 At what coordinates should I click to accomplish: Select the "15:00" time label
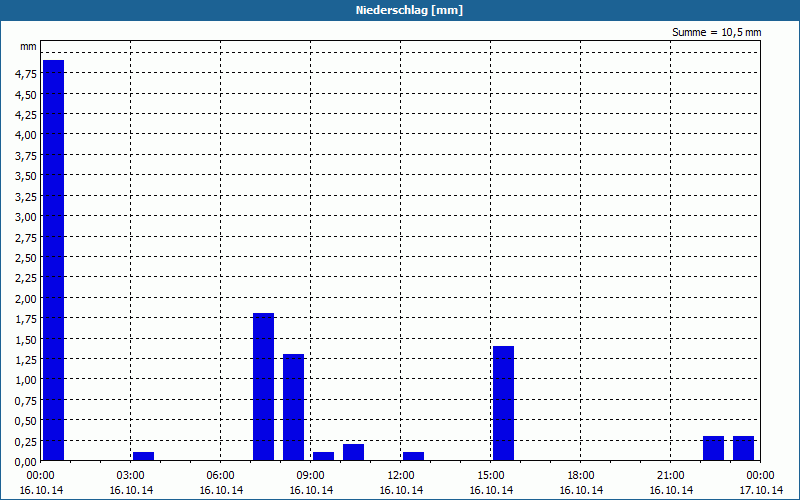(490, 476)
